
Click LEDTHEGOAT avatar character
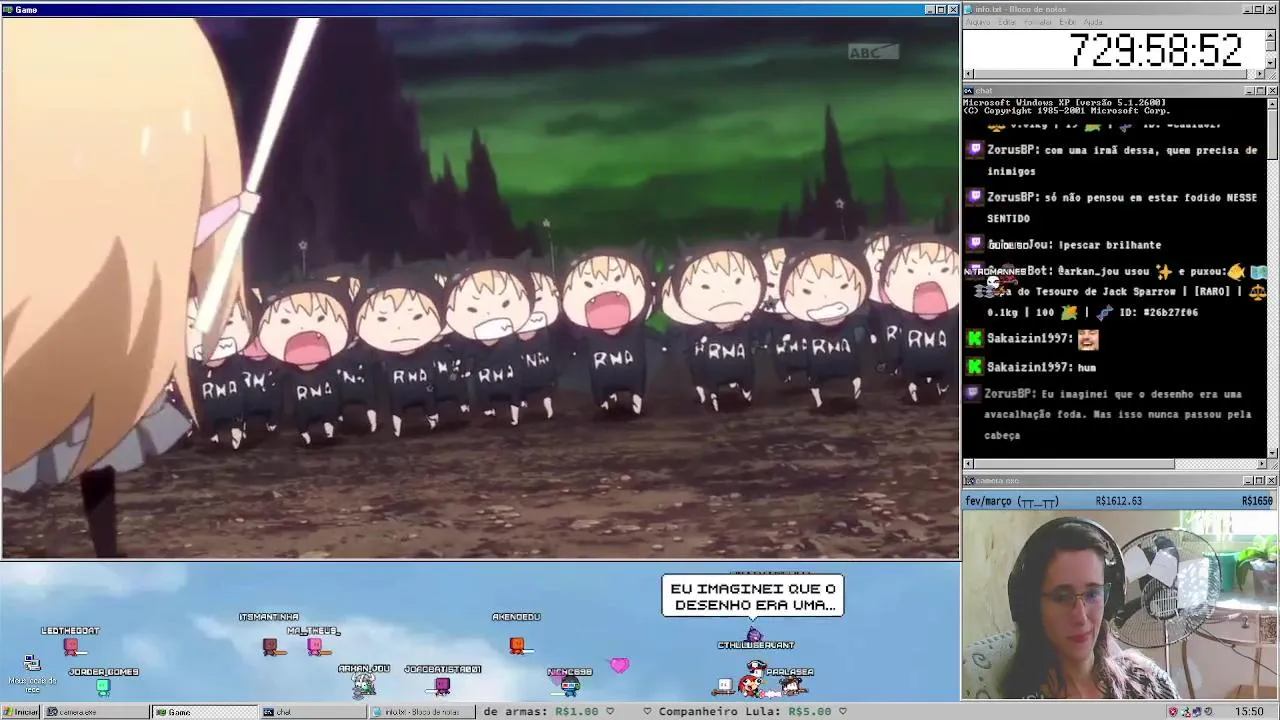[70, 647]
